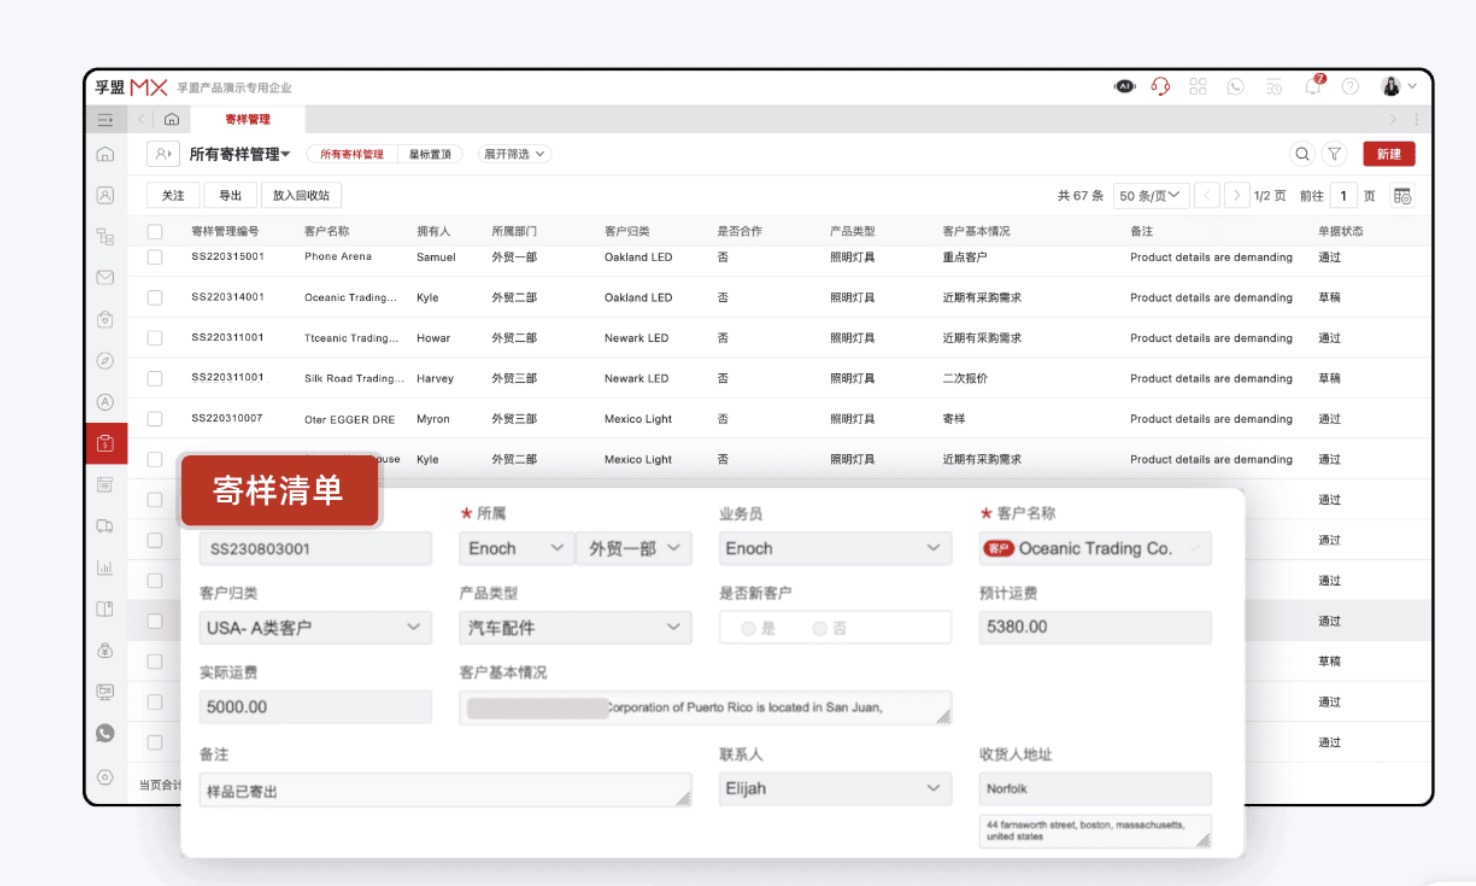
Task: Open the AI assistant in the top bar
Action: (x=1124, y=86)
